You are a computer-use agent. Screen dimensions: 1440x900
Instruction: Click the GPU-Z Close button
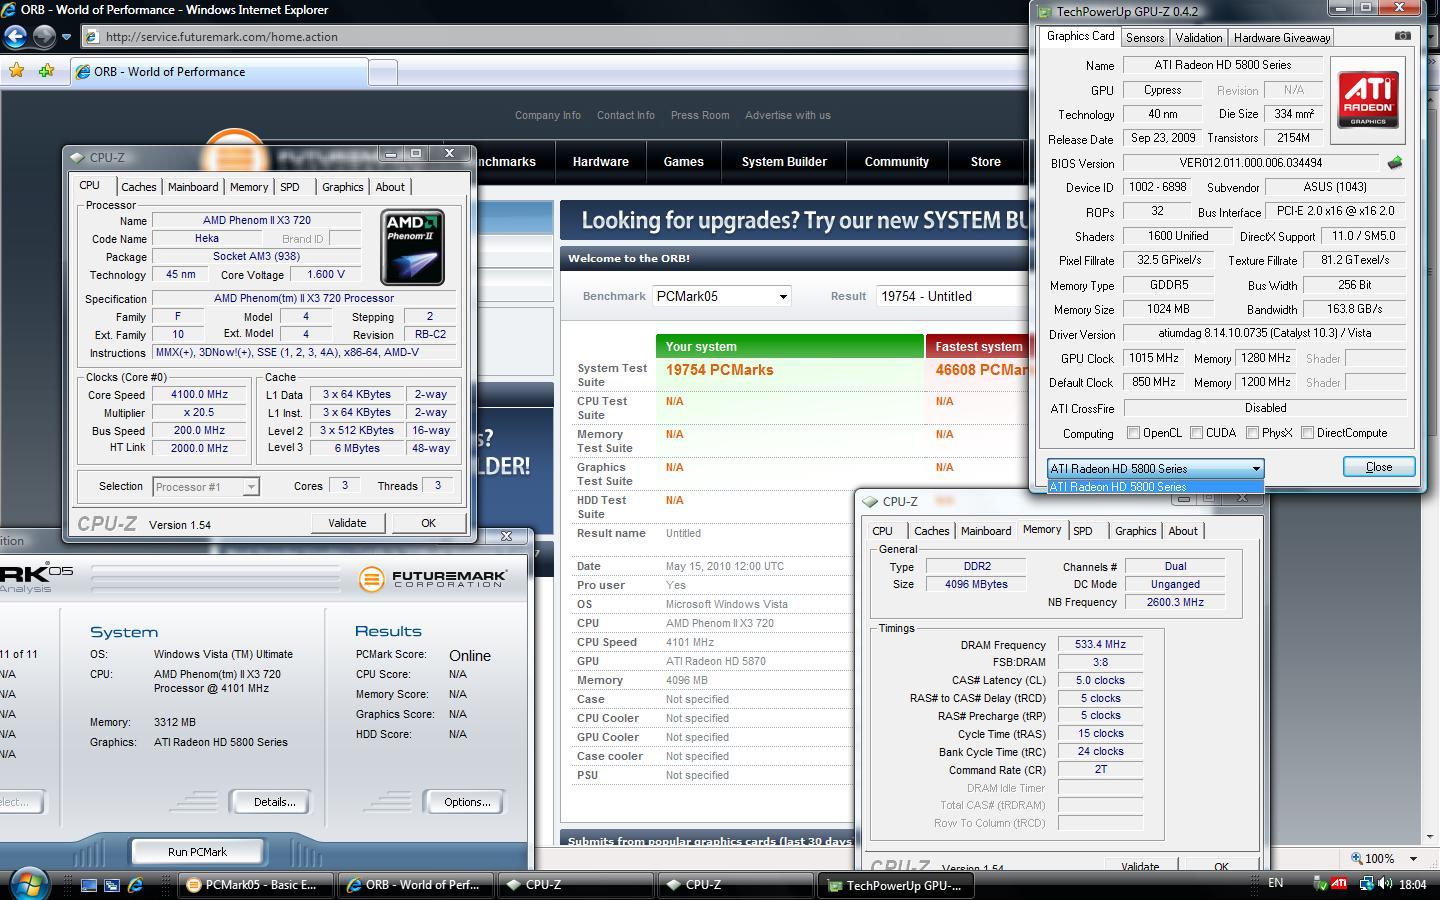pyautogui.click(x=1378, y=467)
